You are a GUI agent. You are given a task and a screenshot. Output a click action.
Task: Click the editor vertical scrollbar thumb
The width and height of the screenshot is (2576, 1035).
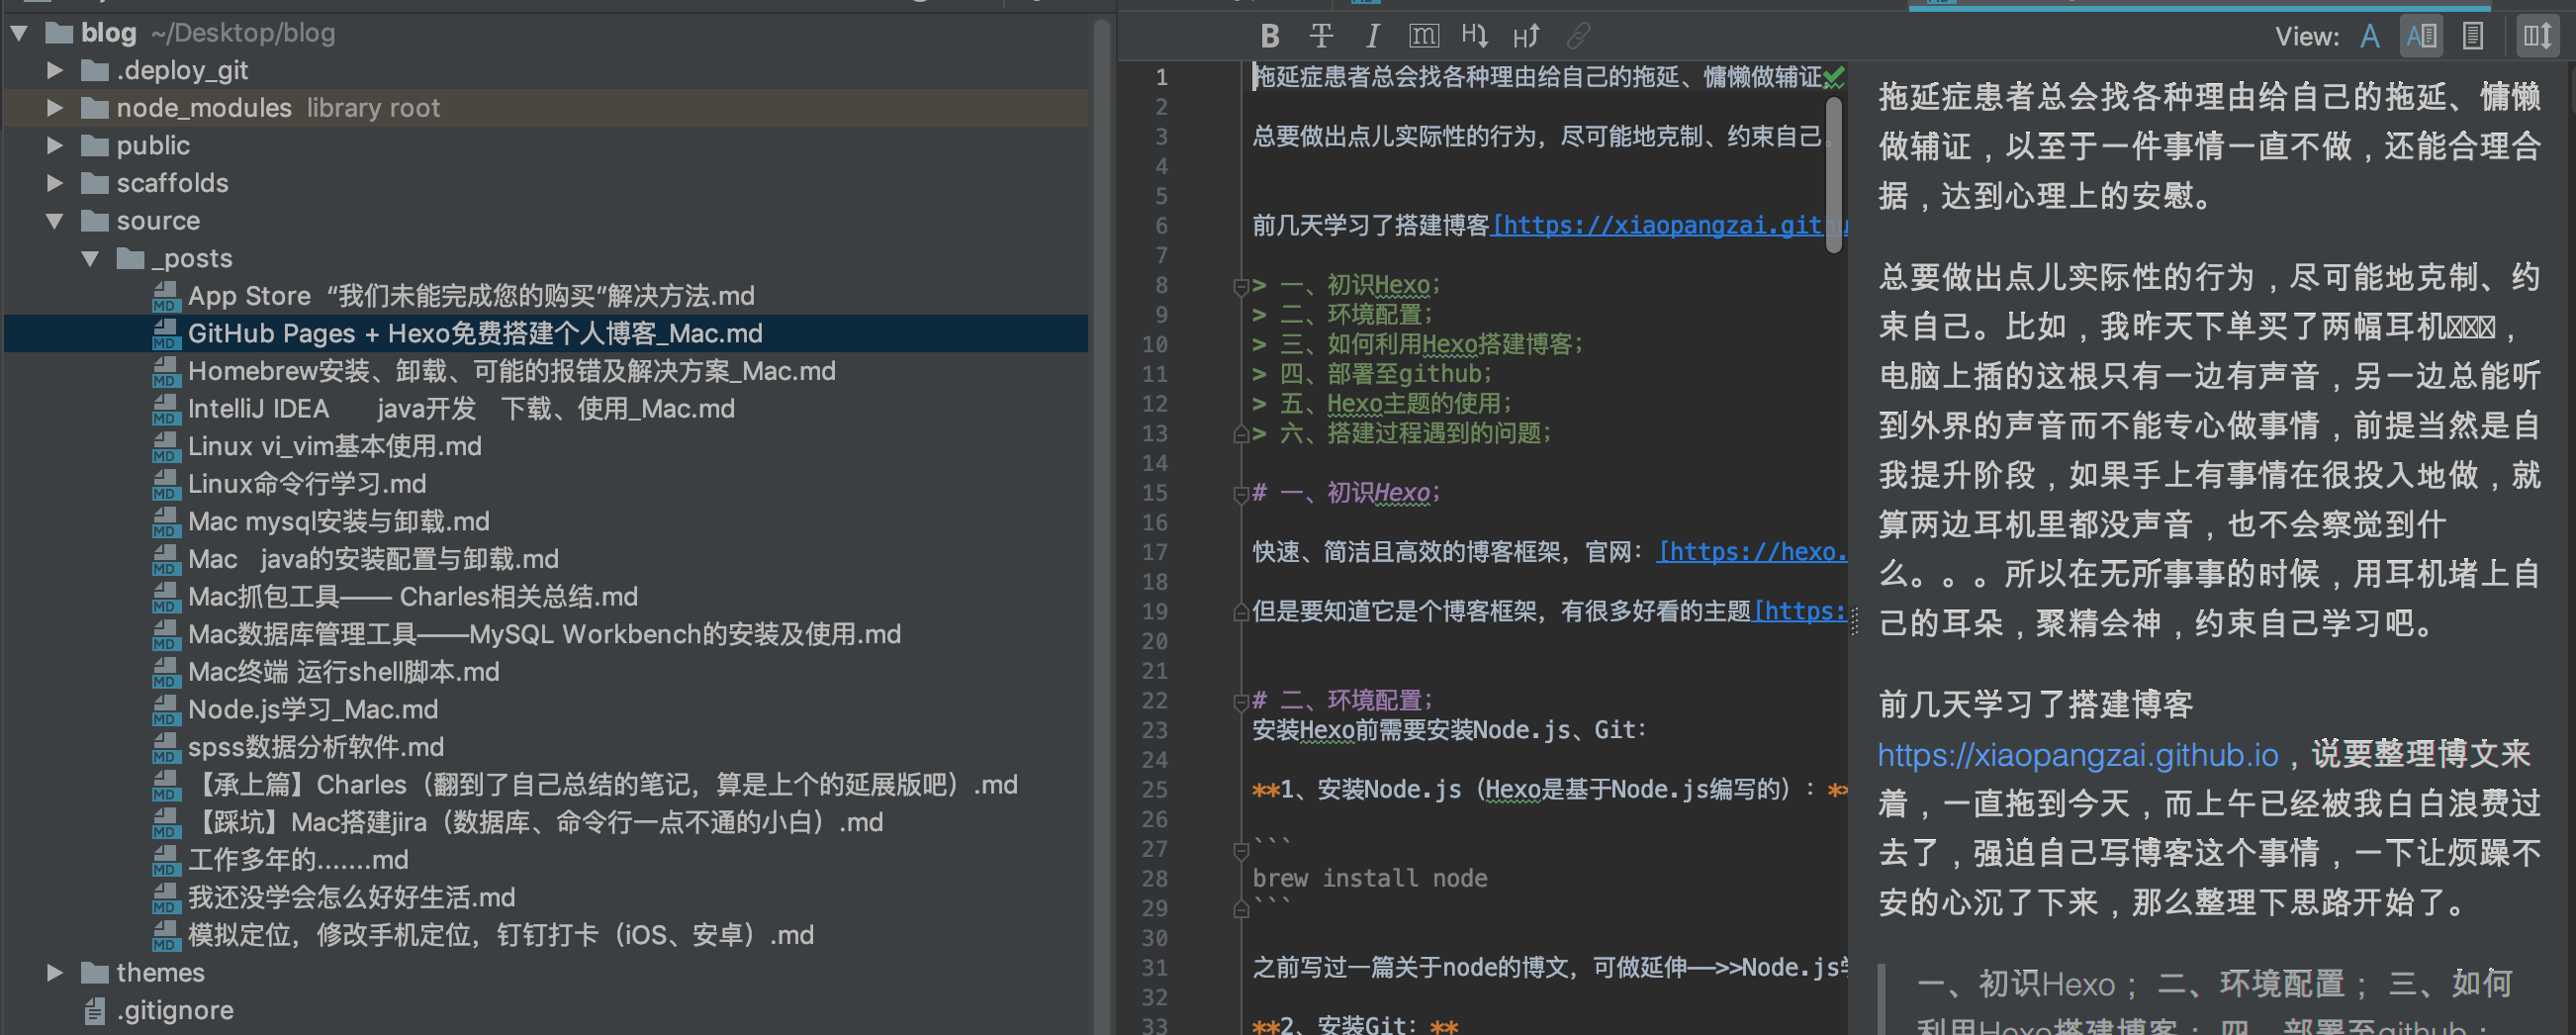(x=1833, y=174)
